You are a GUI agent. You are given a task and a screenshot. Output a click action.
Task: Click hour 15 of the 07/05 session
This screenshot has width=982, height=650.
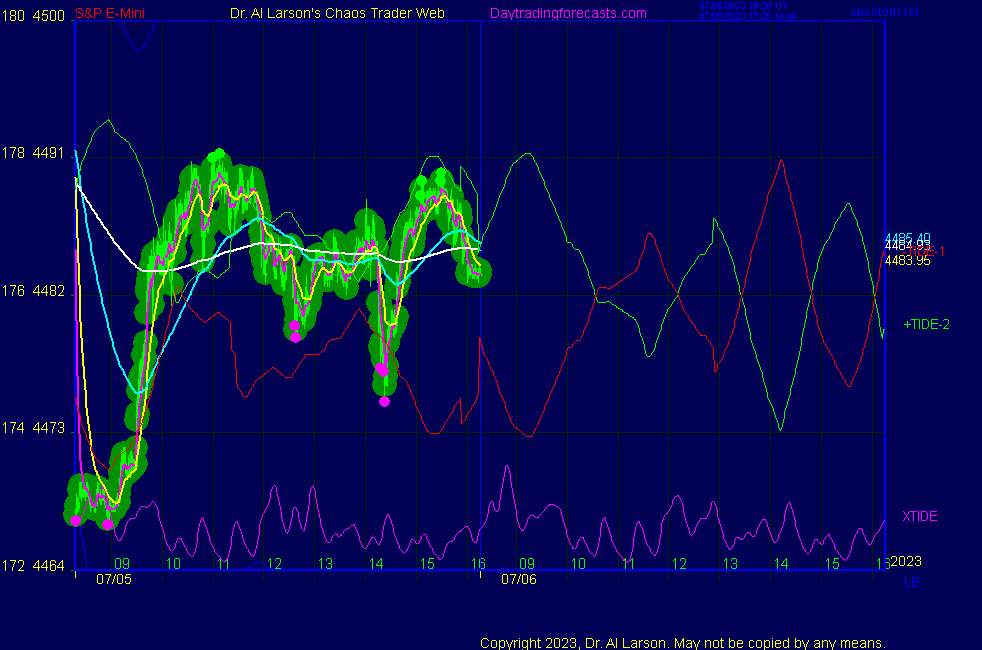click(x=427, y=564)
